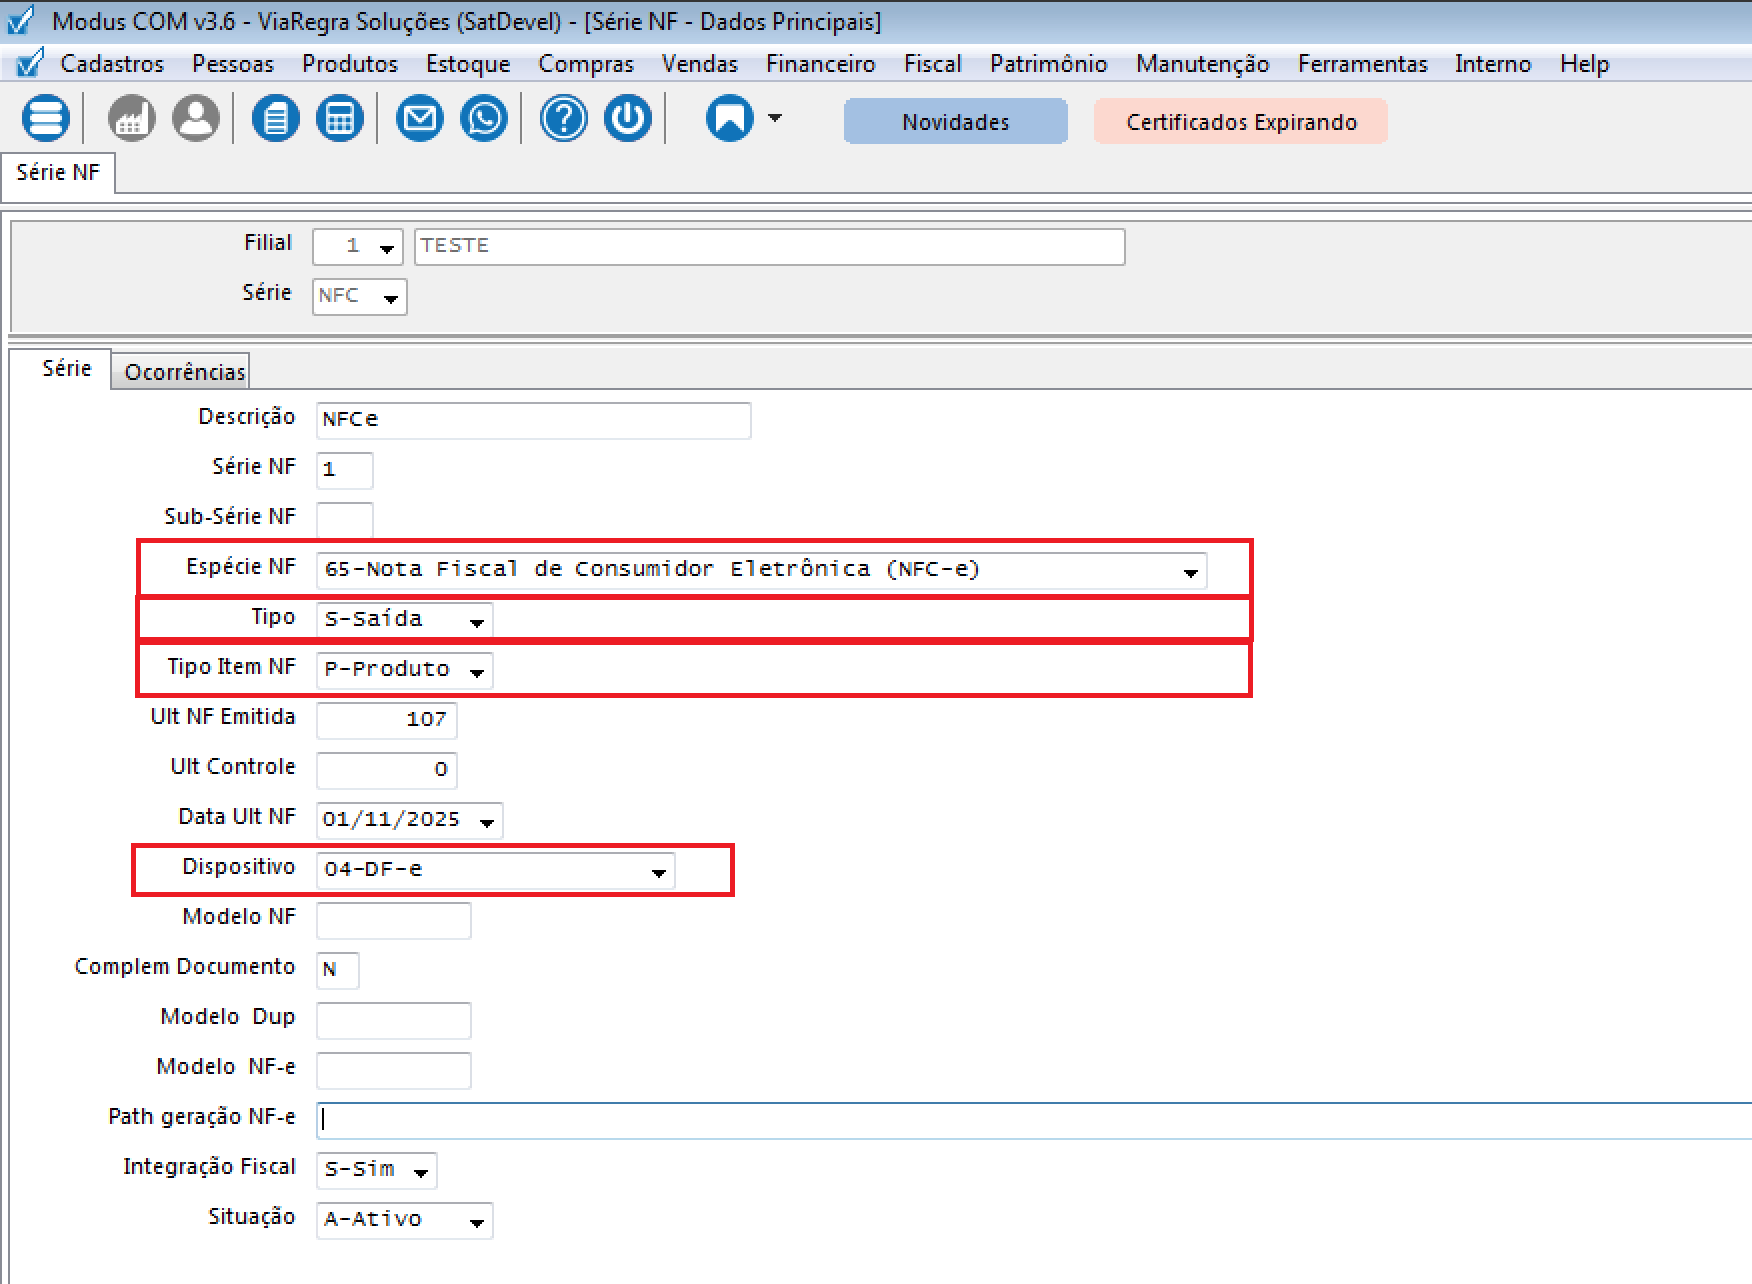The height and width of the screenshot is (1284, 1752).
Task: Click the database stack toolbar icon
Action: coord(46,119)
